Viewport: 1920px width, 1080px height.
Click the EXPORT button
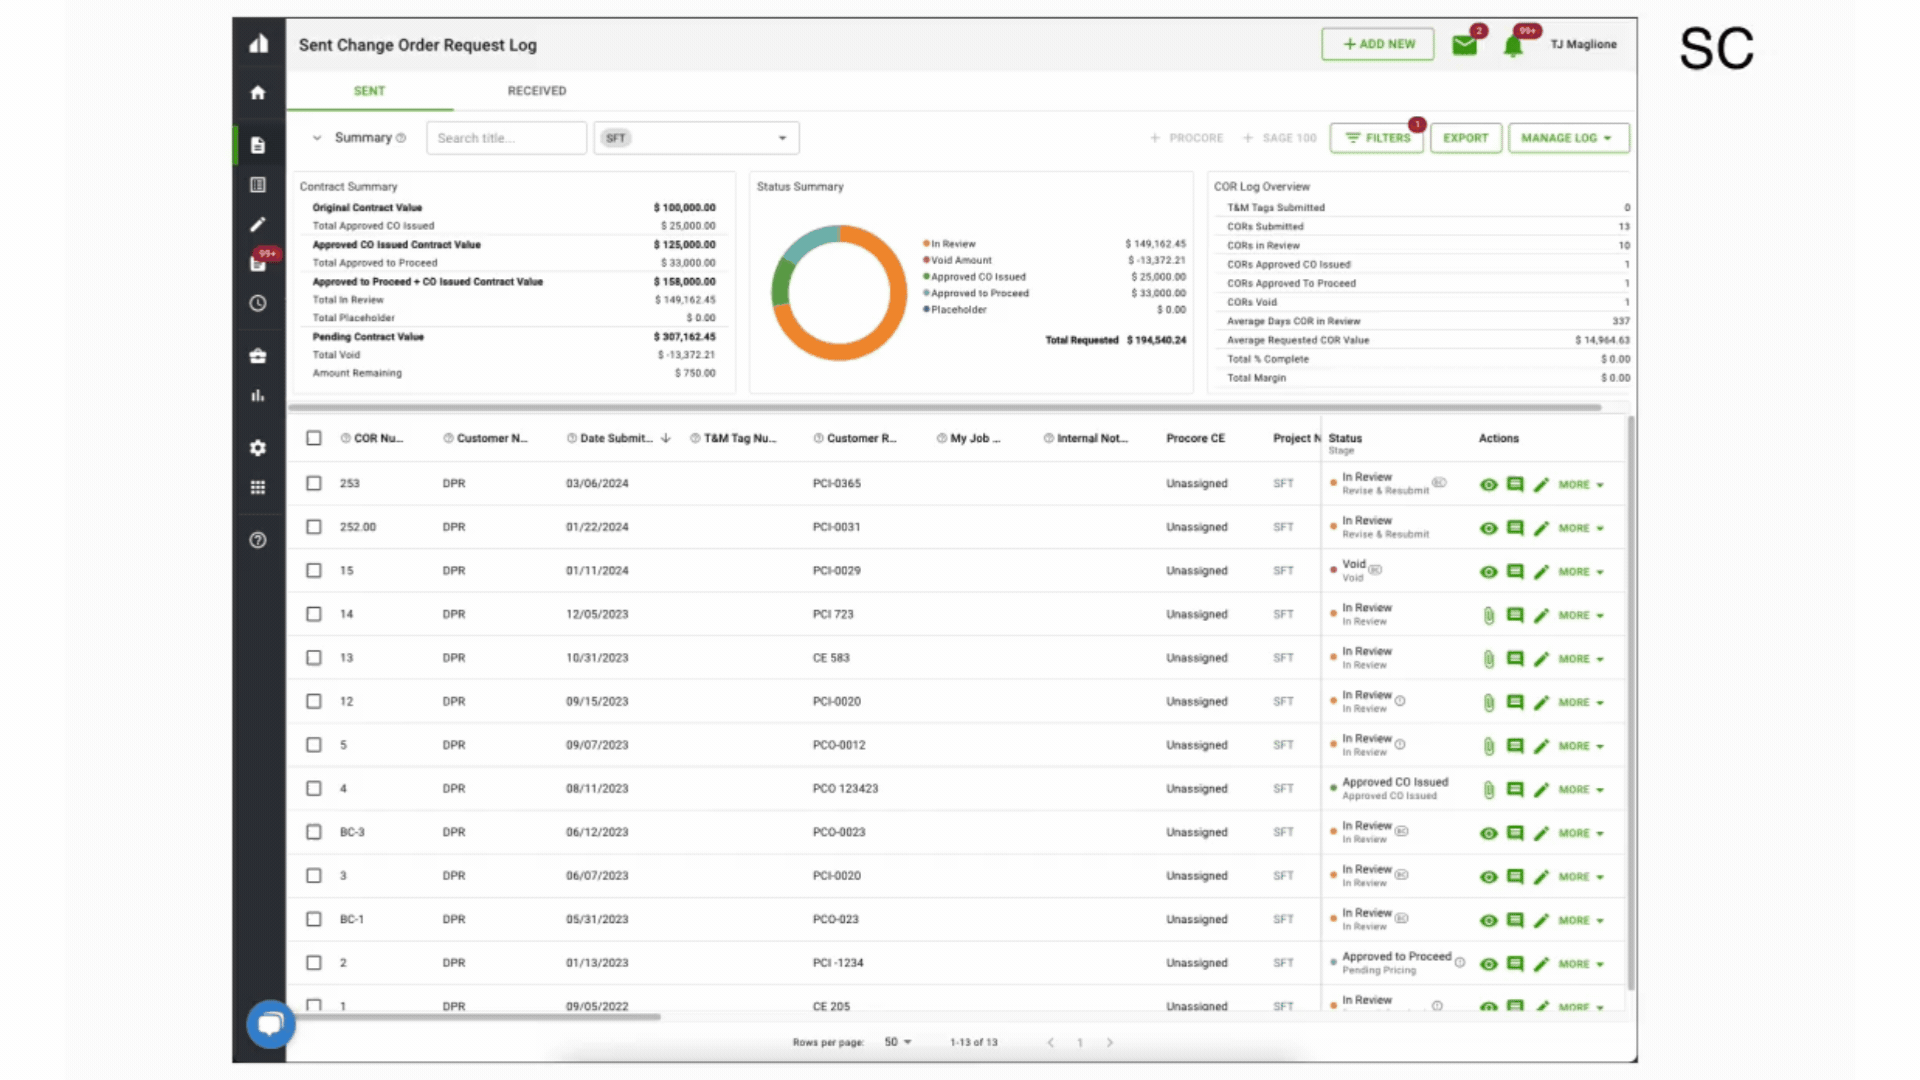pyautogui.click(x=1465, y=138)
